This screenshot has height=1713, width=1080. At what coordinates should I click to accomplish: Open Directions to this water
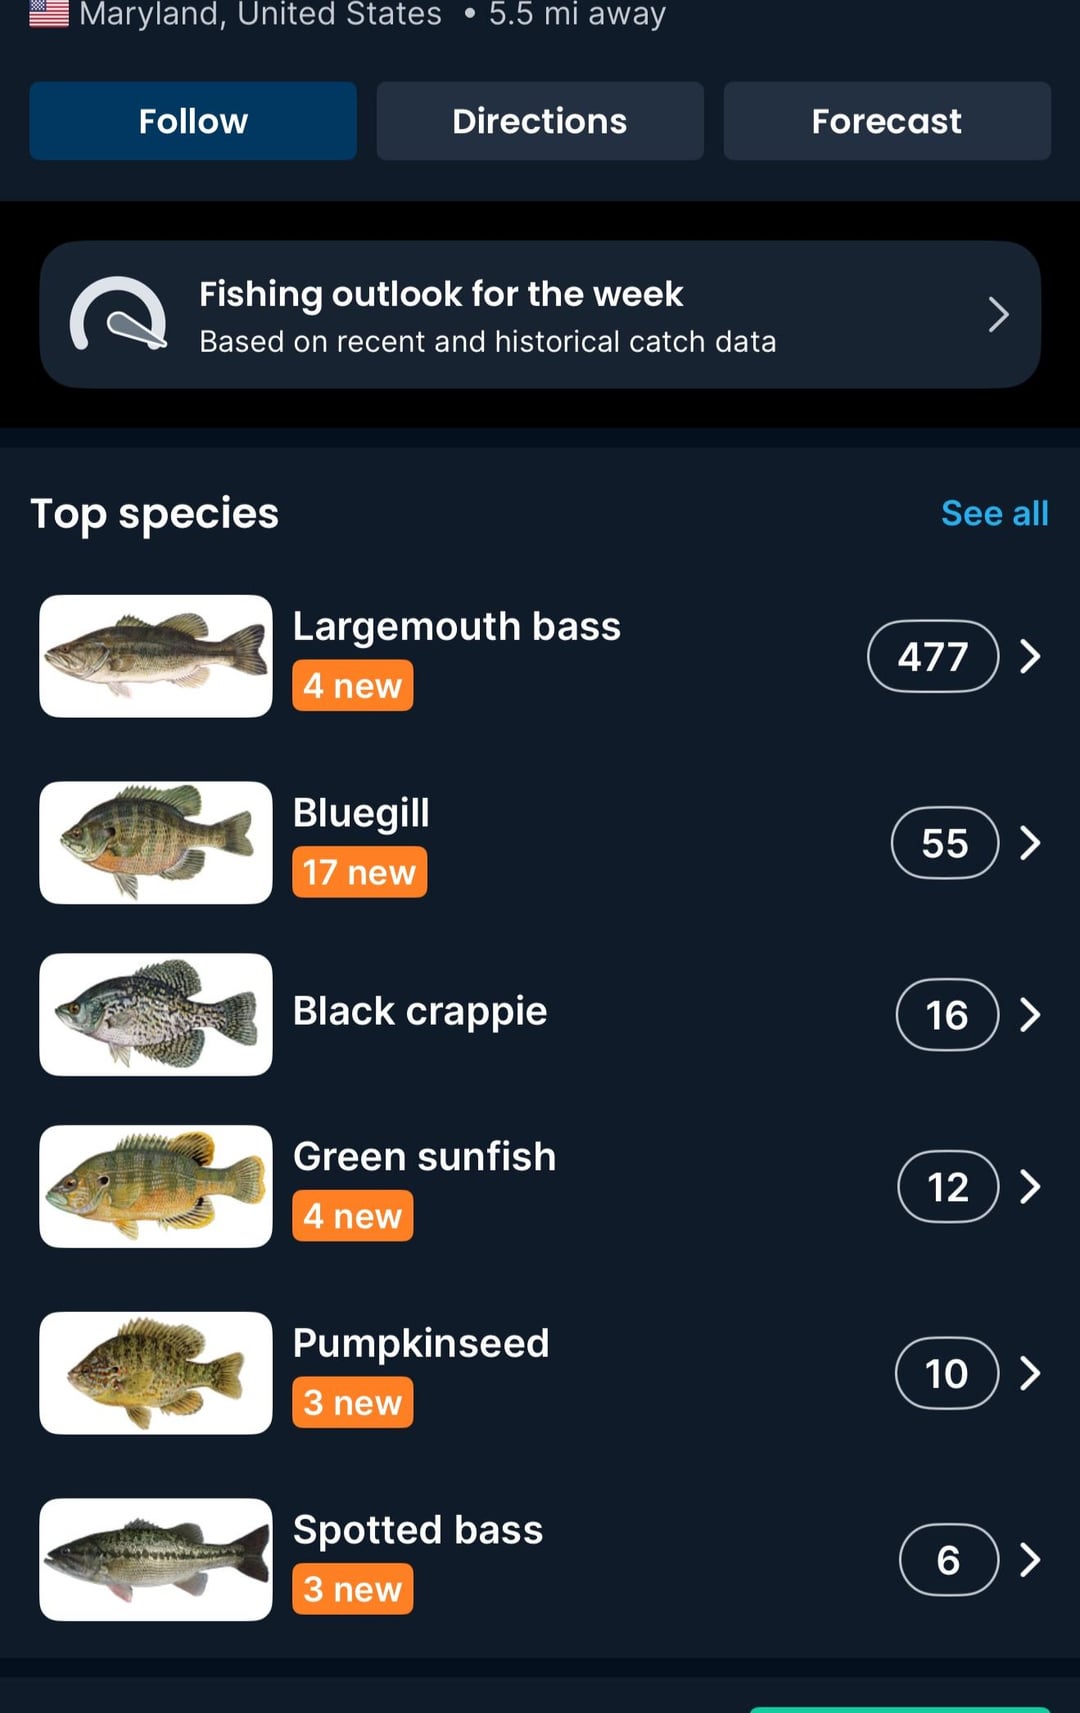point(540,121)
